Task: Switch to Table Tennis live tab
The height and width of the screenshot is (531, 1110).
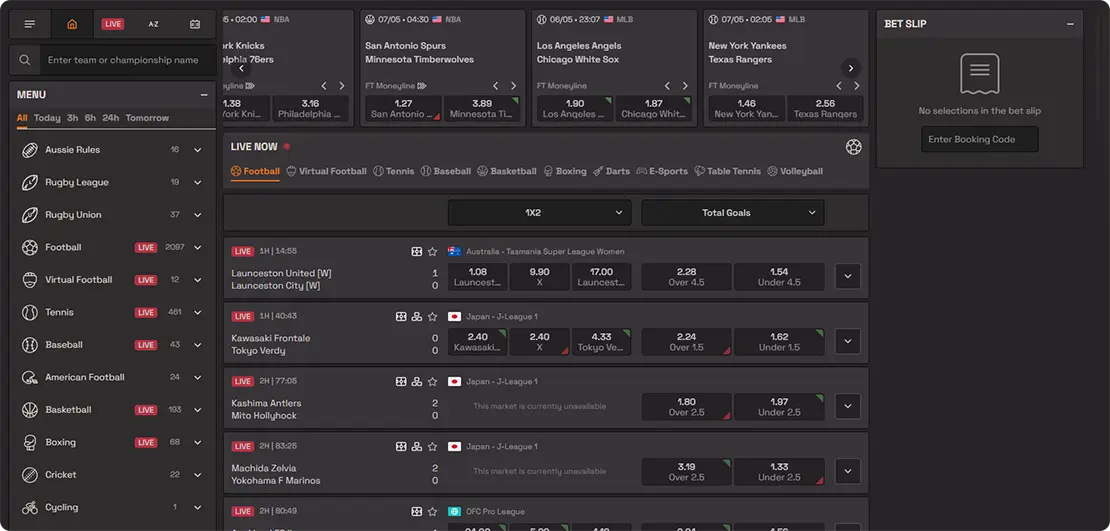Action: 728,171
